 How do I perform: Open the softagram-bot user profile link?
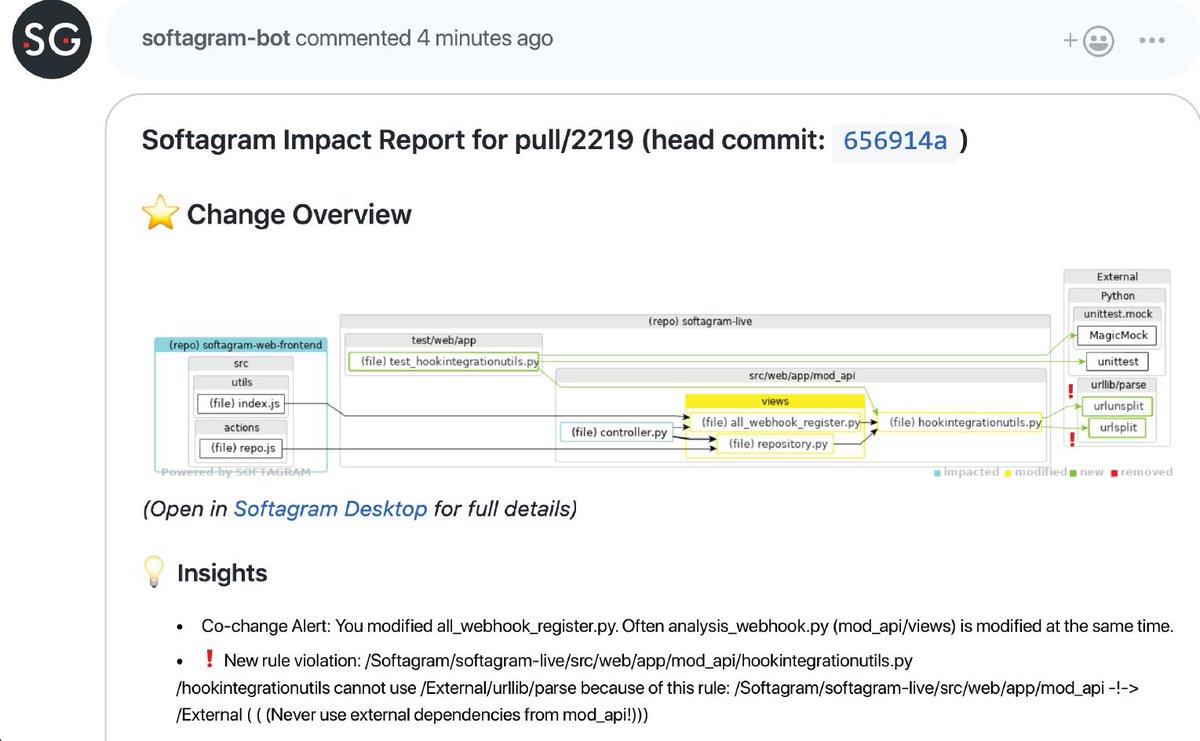[215, 39]
